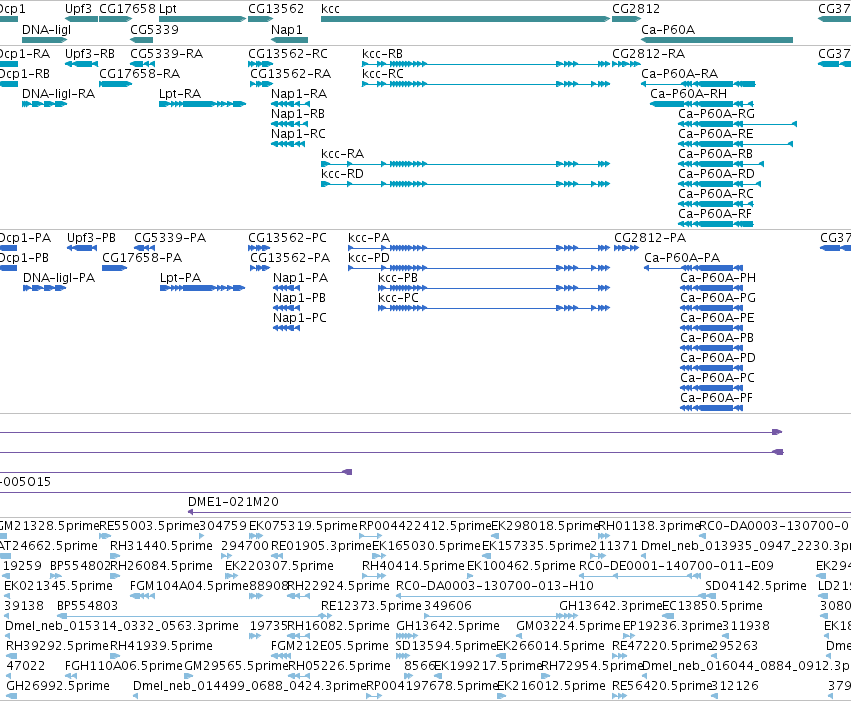Click the Ca-P60A-RE transcript label
This screenshot has height=701, width=851.
(x=716, y=133)
